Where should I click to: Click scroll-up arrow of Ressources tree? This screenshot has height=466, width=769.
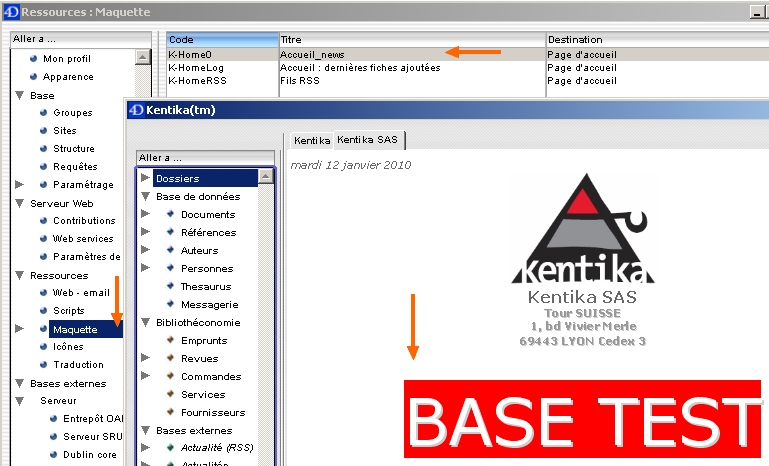(x=142, y=57)
